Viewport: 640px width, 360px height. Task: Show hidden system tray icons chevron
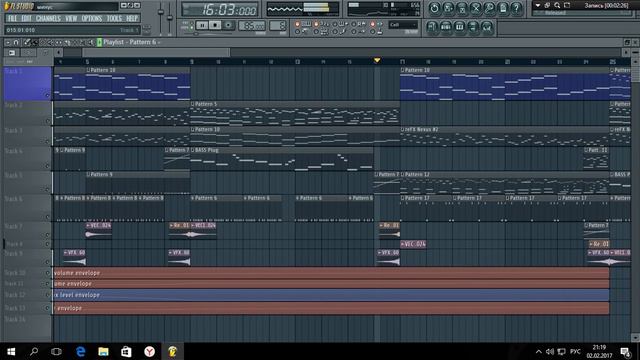[539, 351]
